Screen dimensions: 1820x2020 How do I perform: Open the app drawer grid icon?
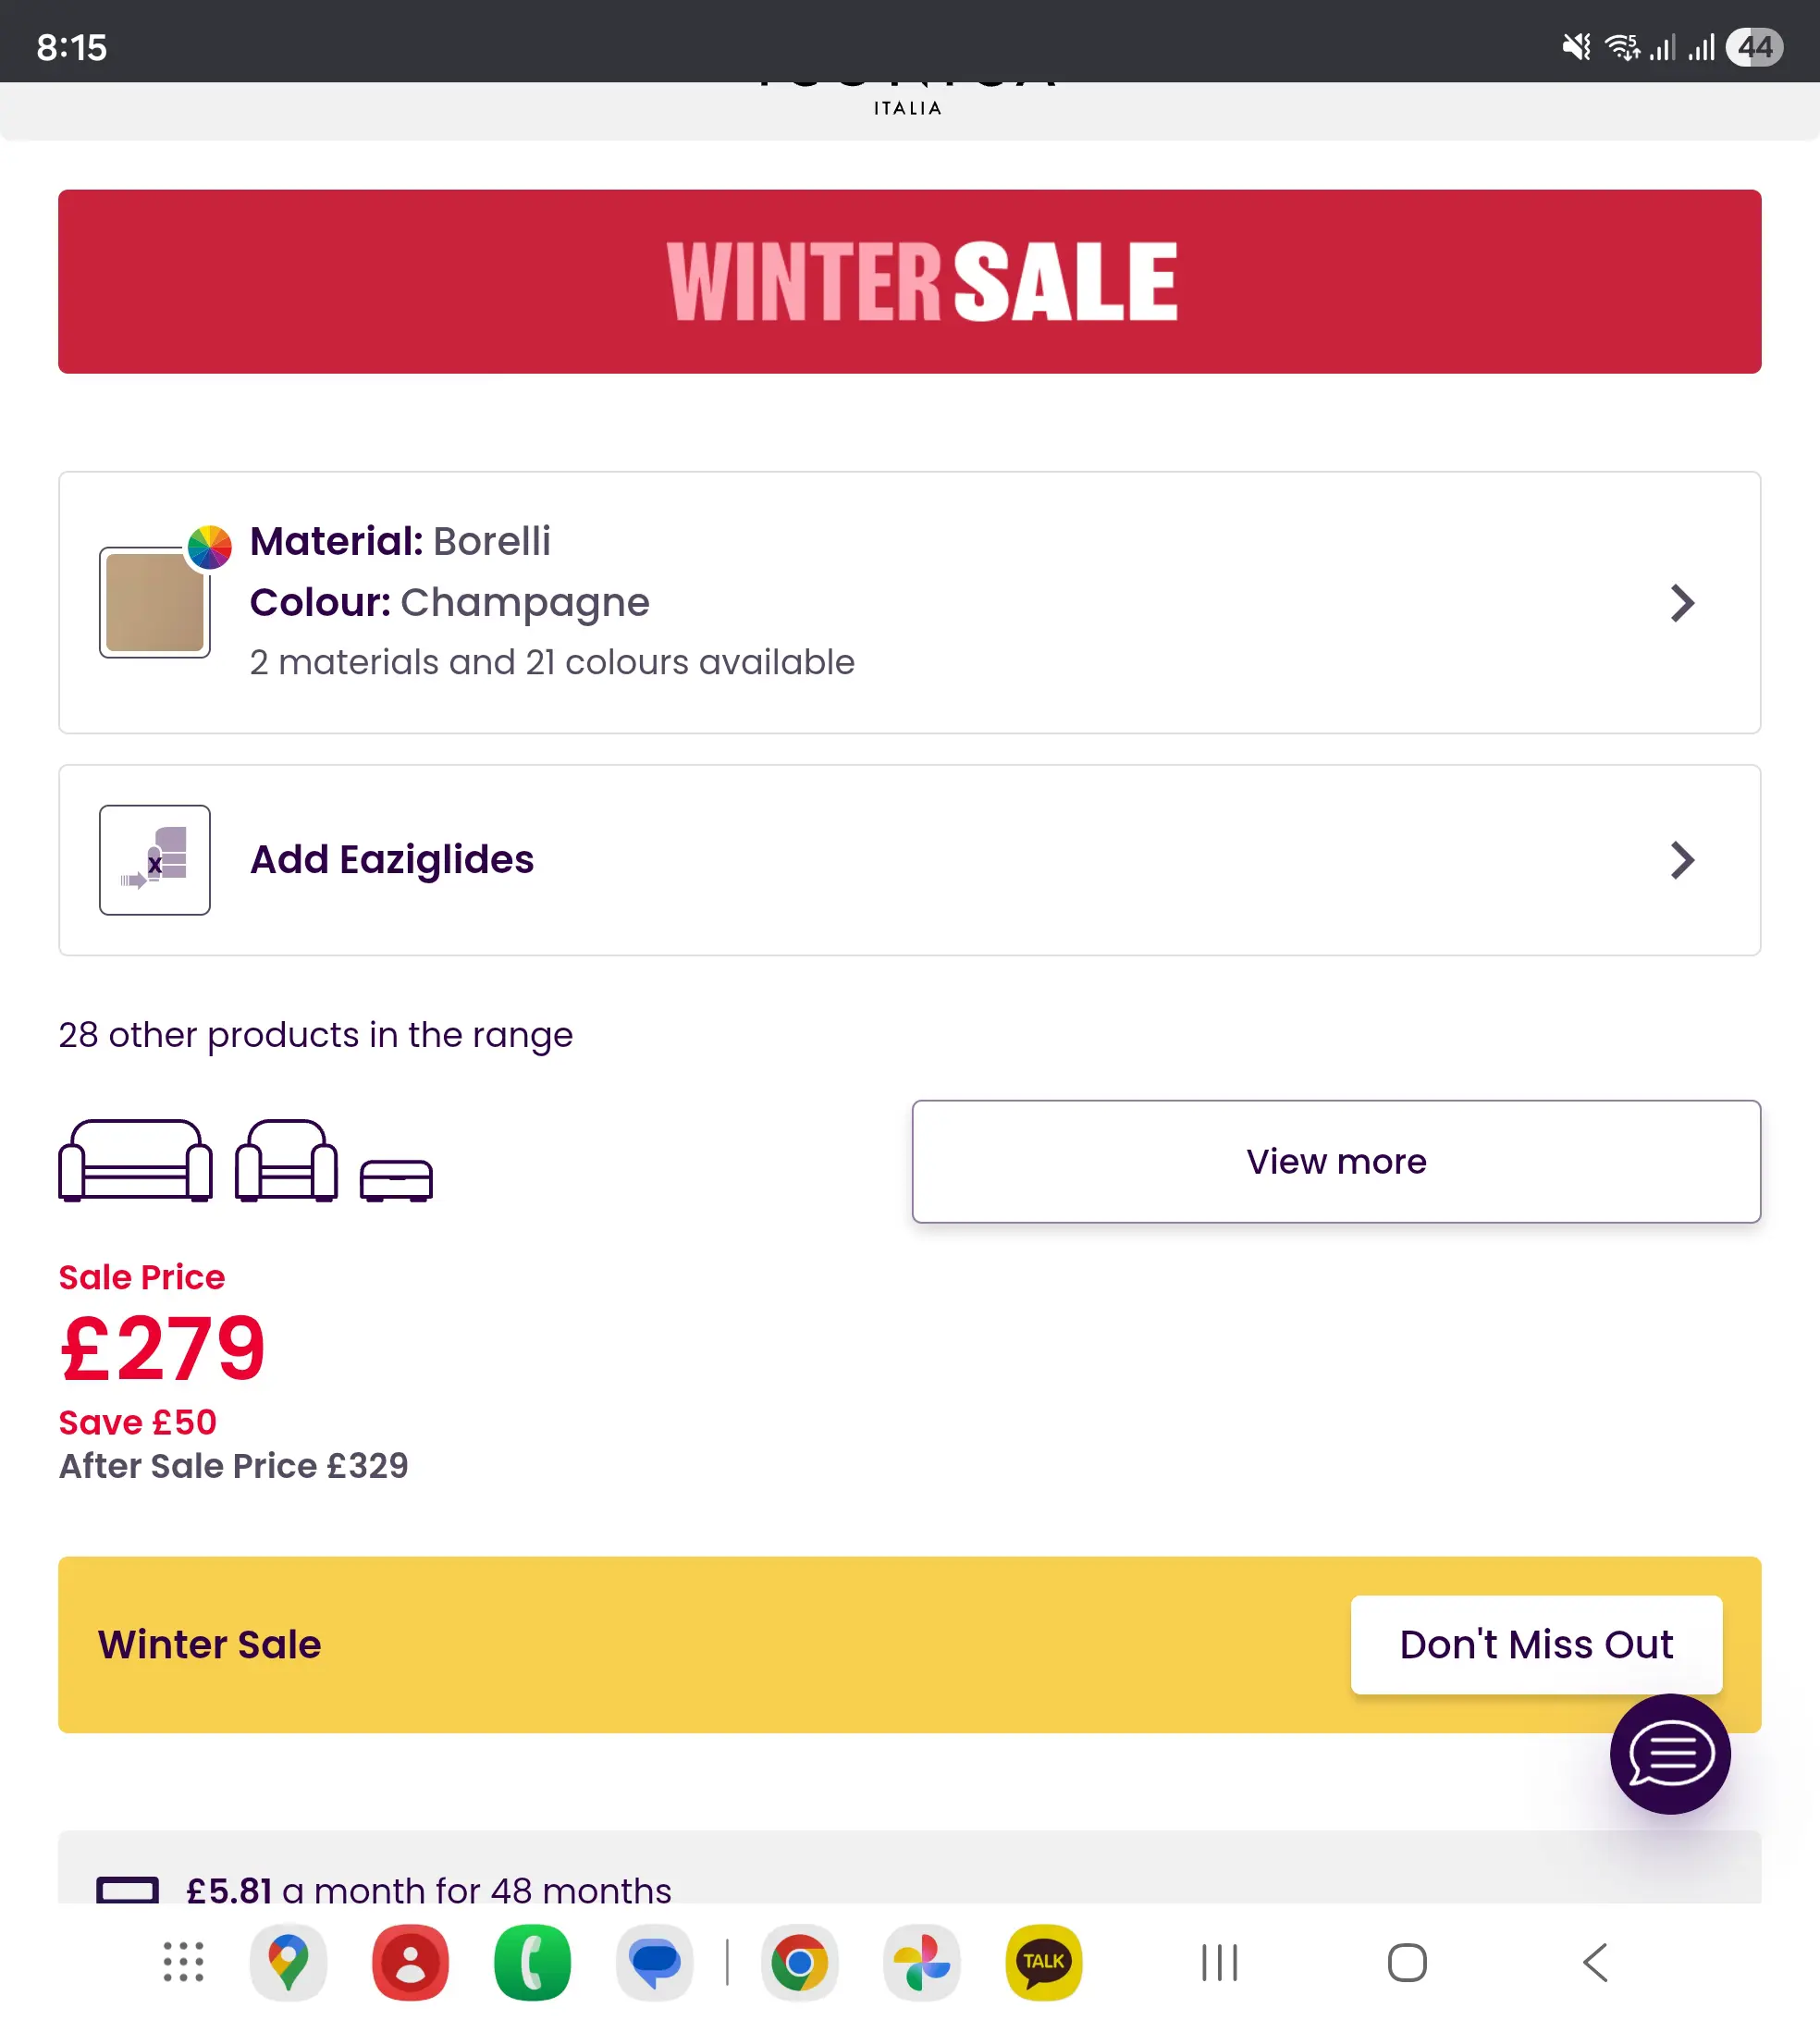tap(183, 1962)
